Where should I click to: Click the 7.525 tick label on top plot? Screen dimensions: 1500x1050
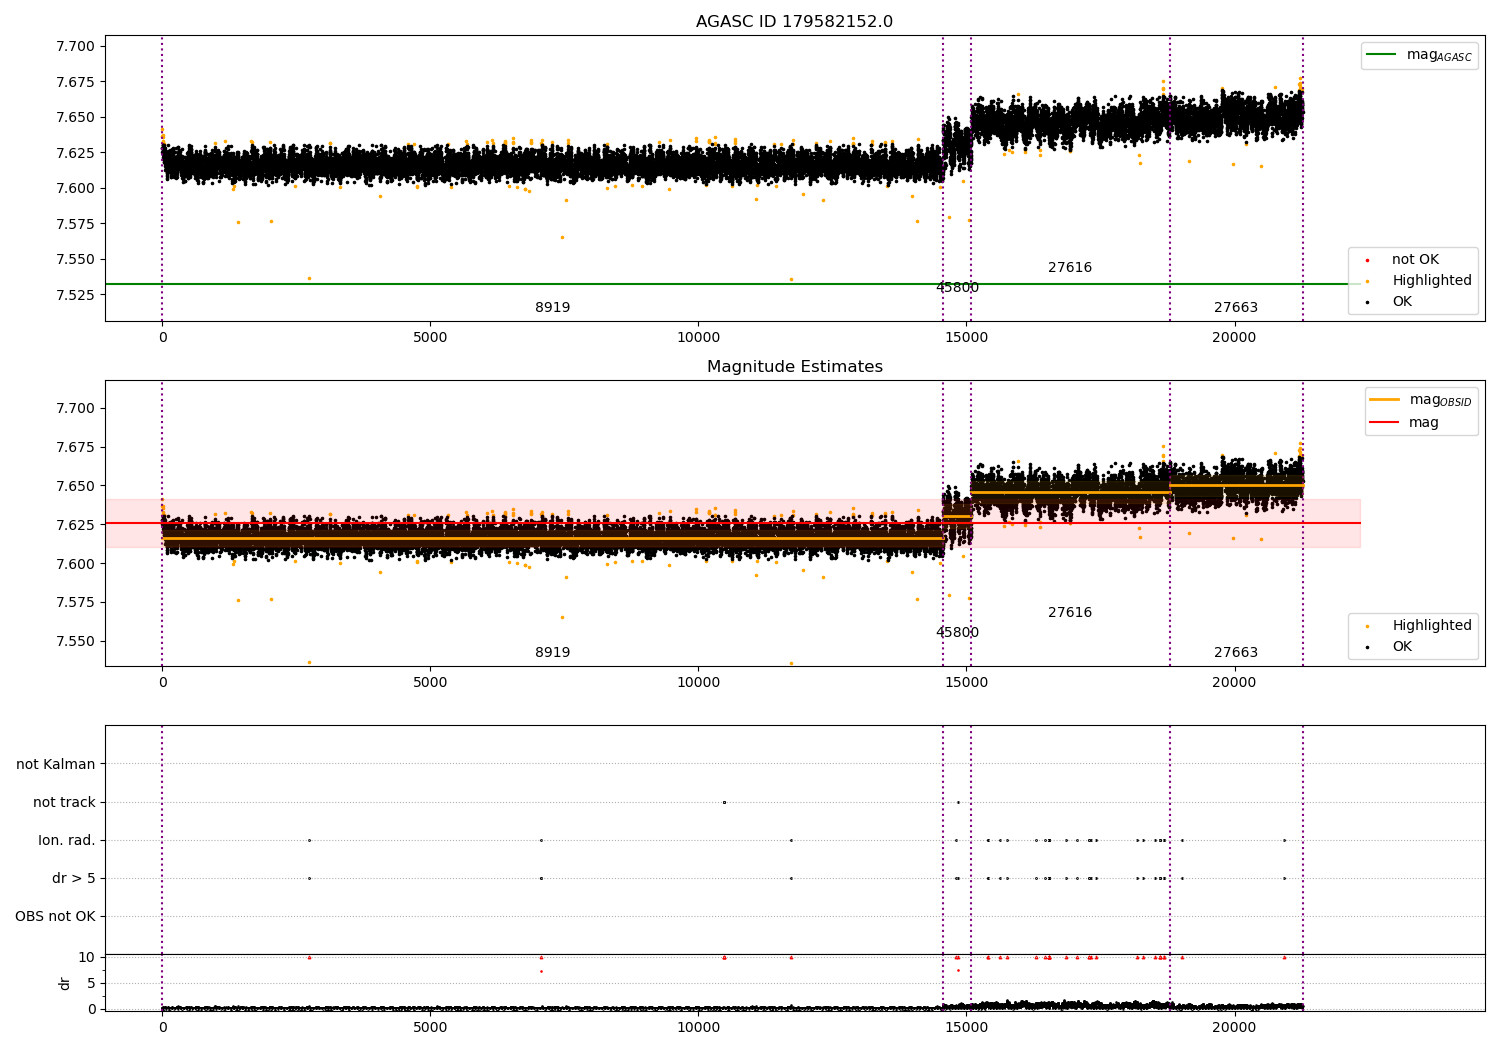point(74,295)
